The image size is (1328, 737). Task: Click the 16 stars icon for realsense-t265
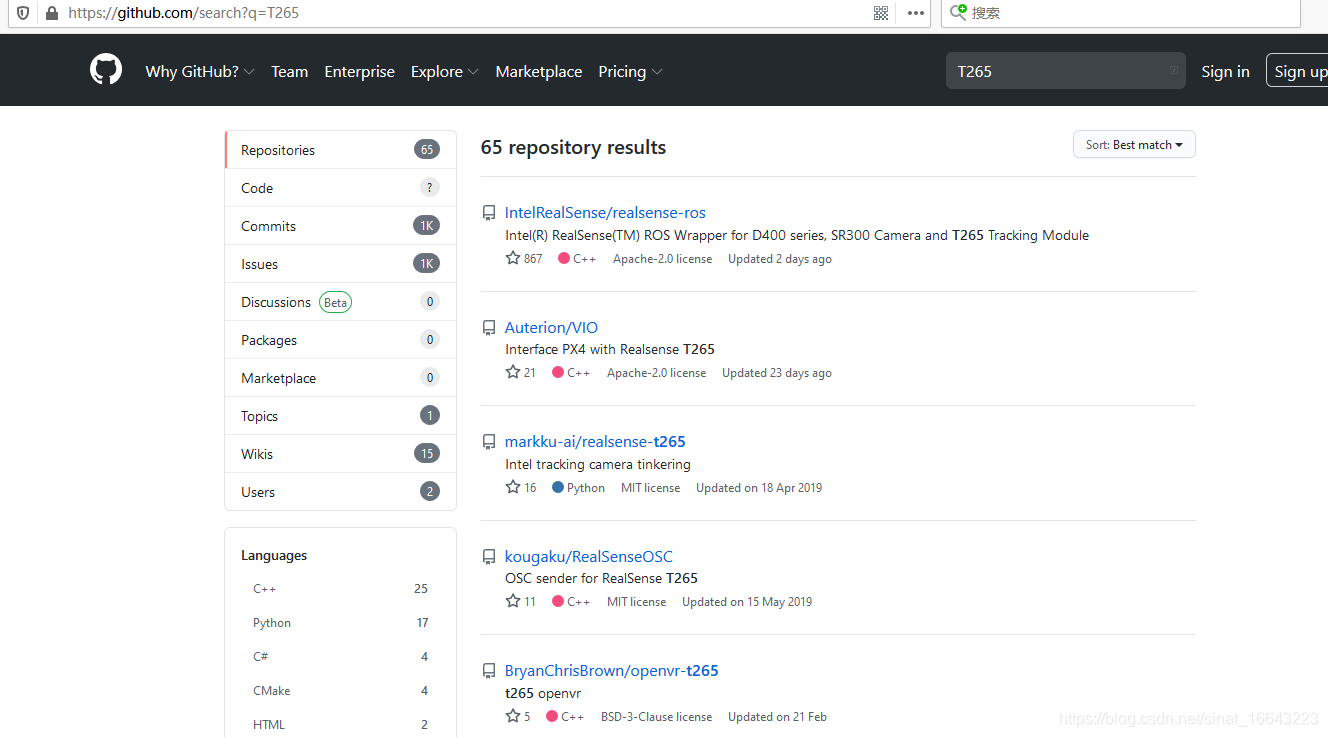click(513, 487)
